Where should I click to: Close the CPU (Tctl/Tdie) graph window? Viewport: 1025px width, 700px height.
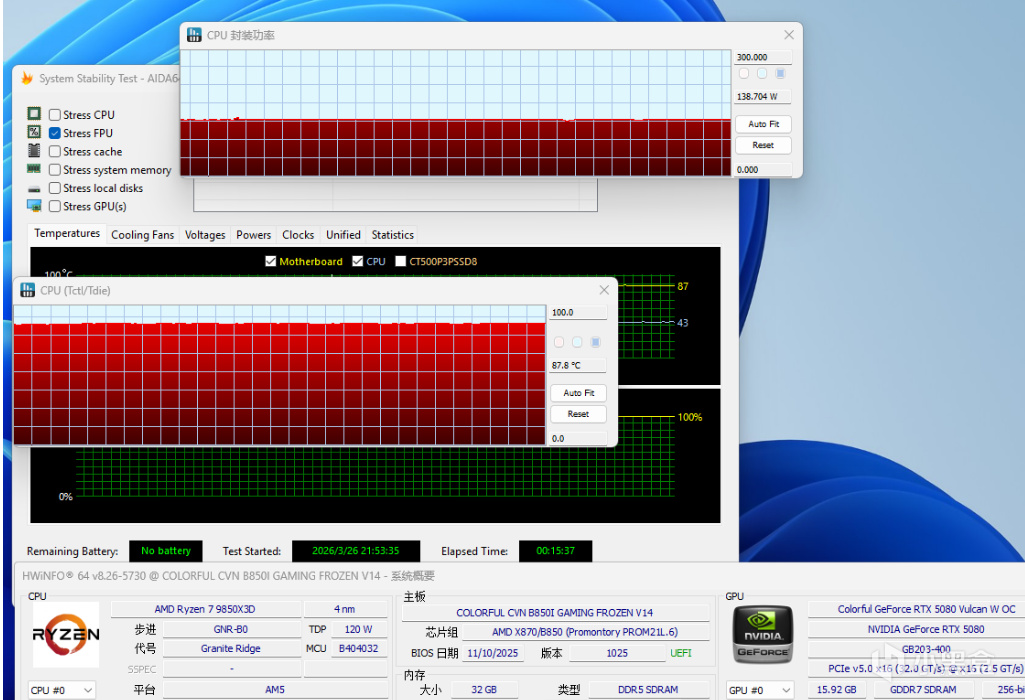(x=604, y=290)
